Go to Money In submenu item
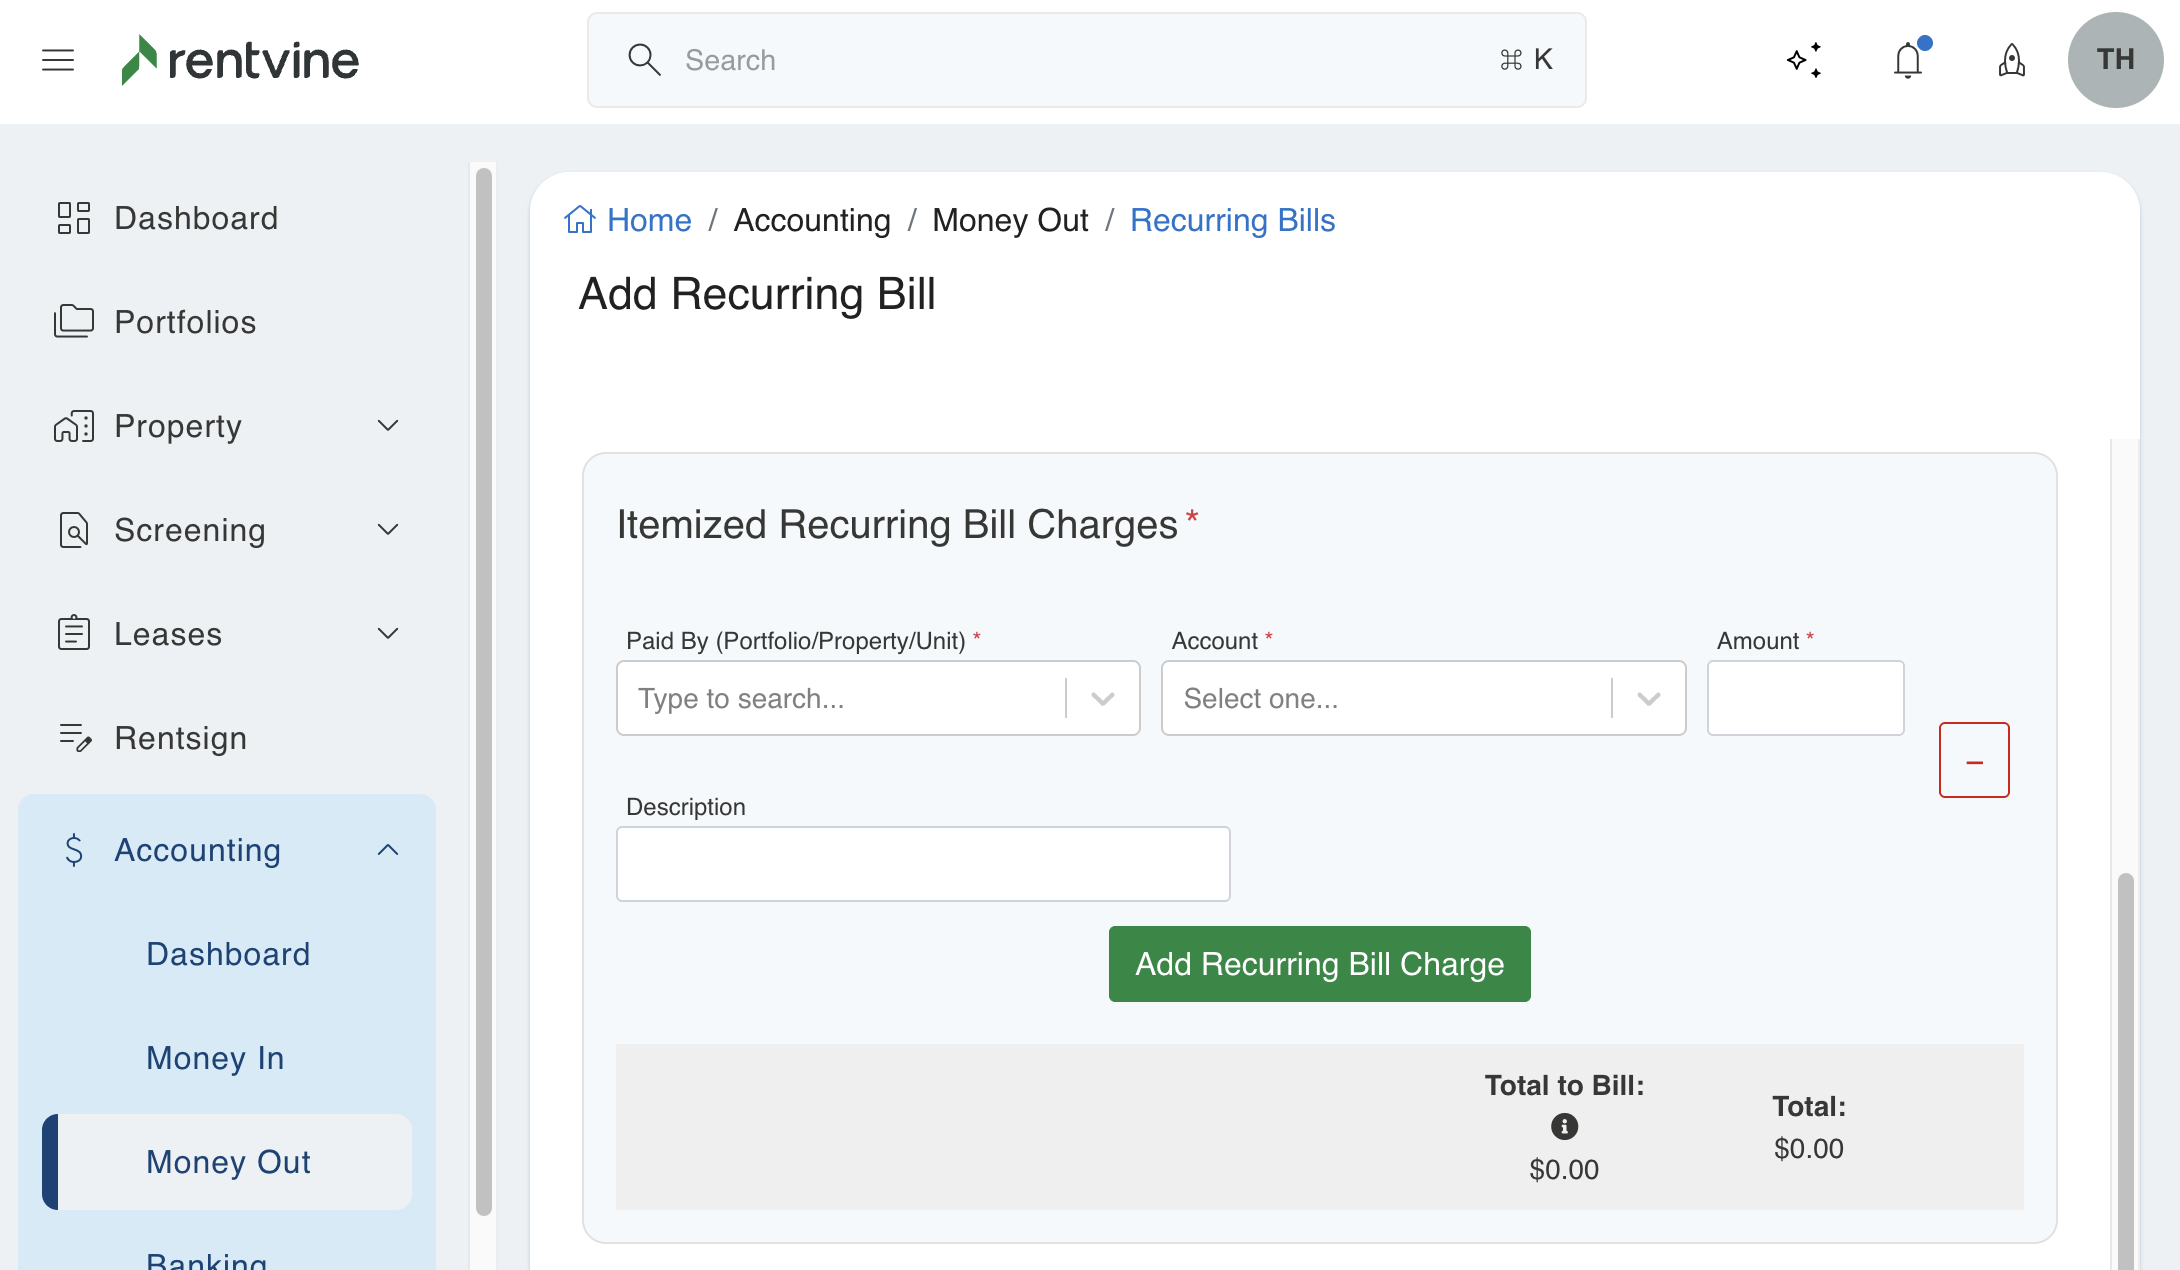The image size is (2180, 1270). (x=215, y=1058)
